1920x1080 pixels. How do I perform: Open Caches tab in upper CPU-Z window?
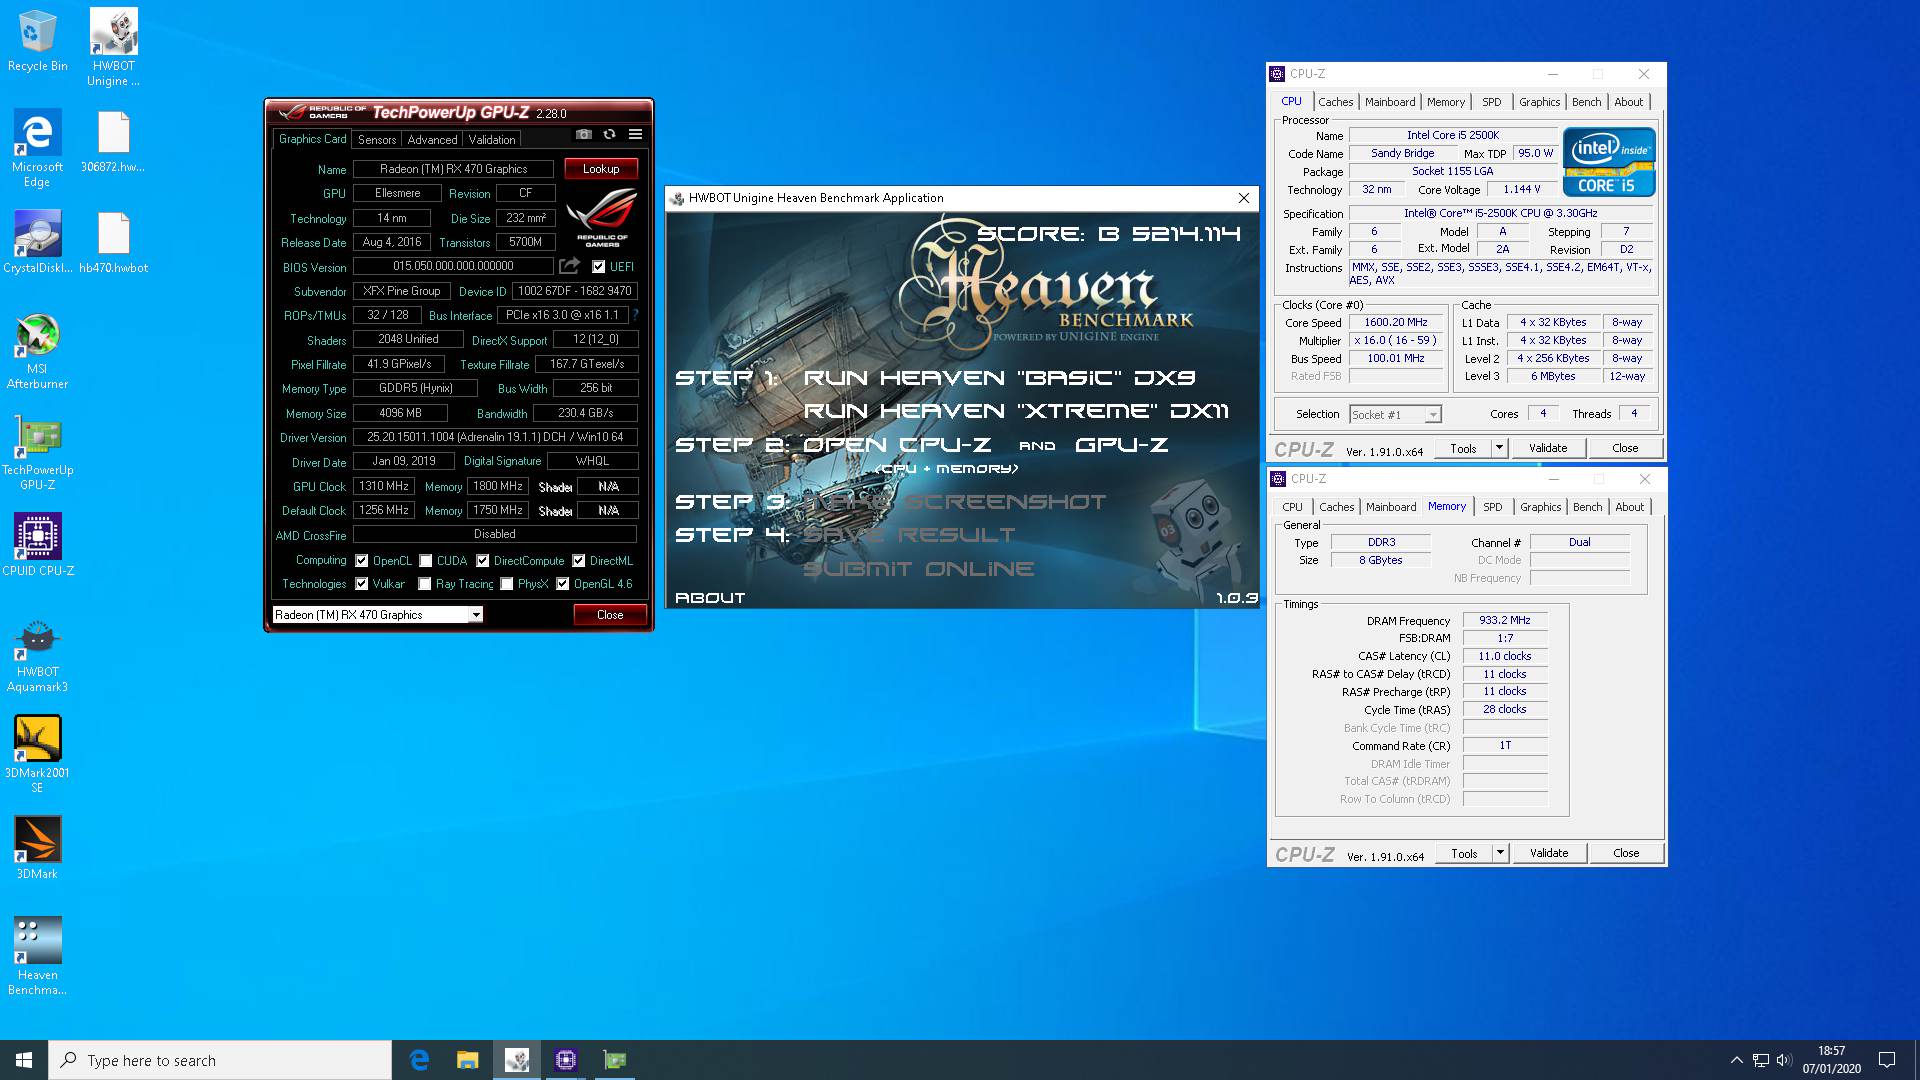click(x=1335, y=102)
